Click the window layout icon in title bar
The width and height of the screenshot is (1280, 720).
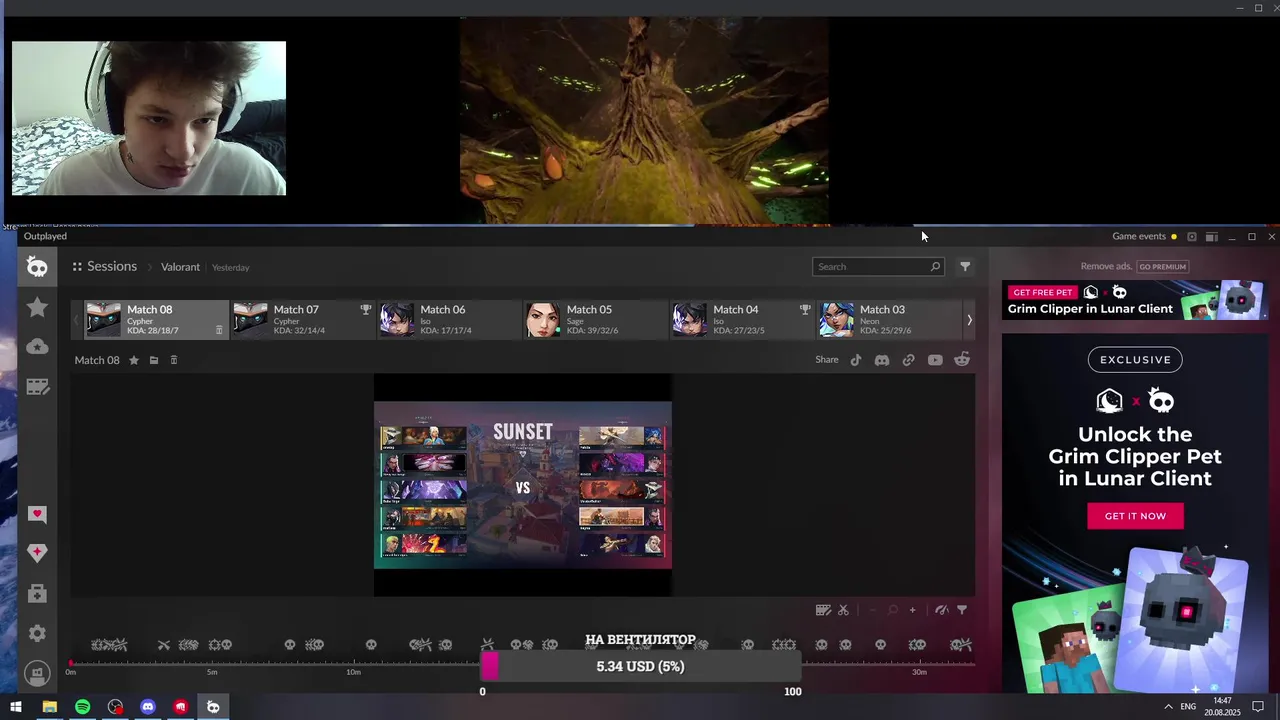(1211, 237)
